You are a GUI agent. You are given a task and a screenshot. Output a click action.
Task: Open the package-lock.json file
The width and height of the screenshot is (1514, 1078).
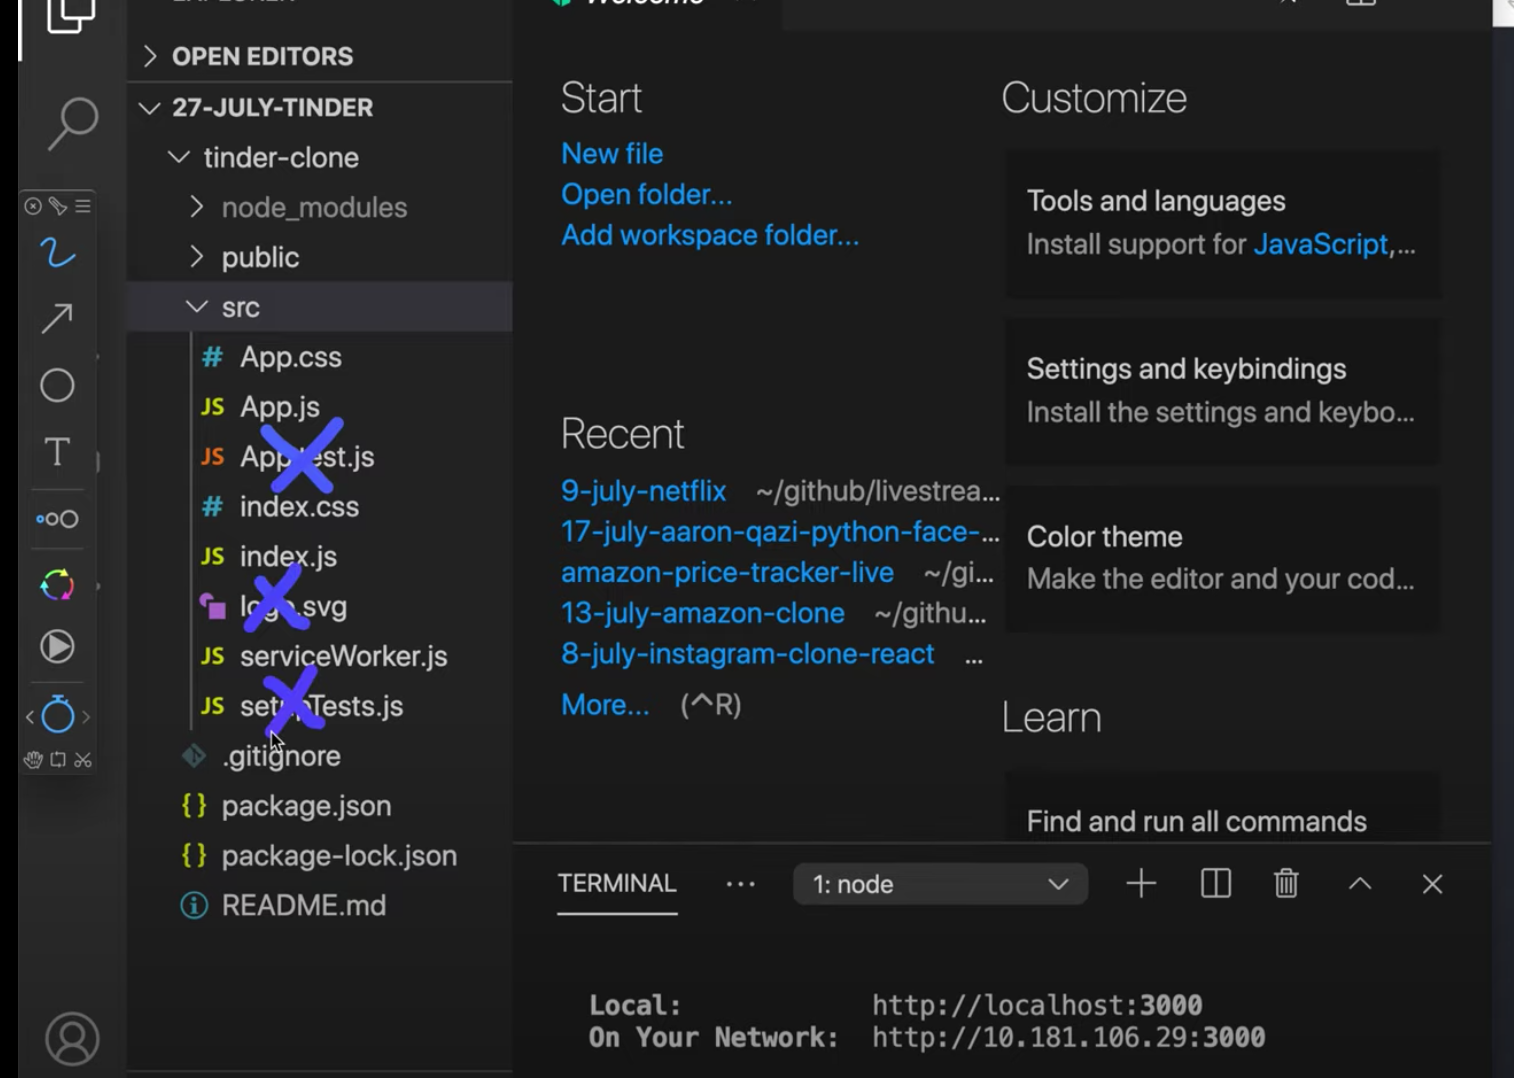pos(320,856)
